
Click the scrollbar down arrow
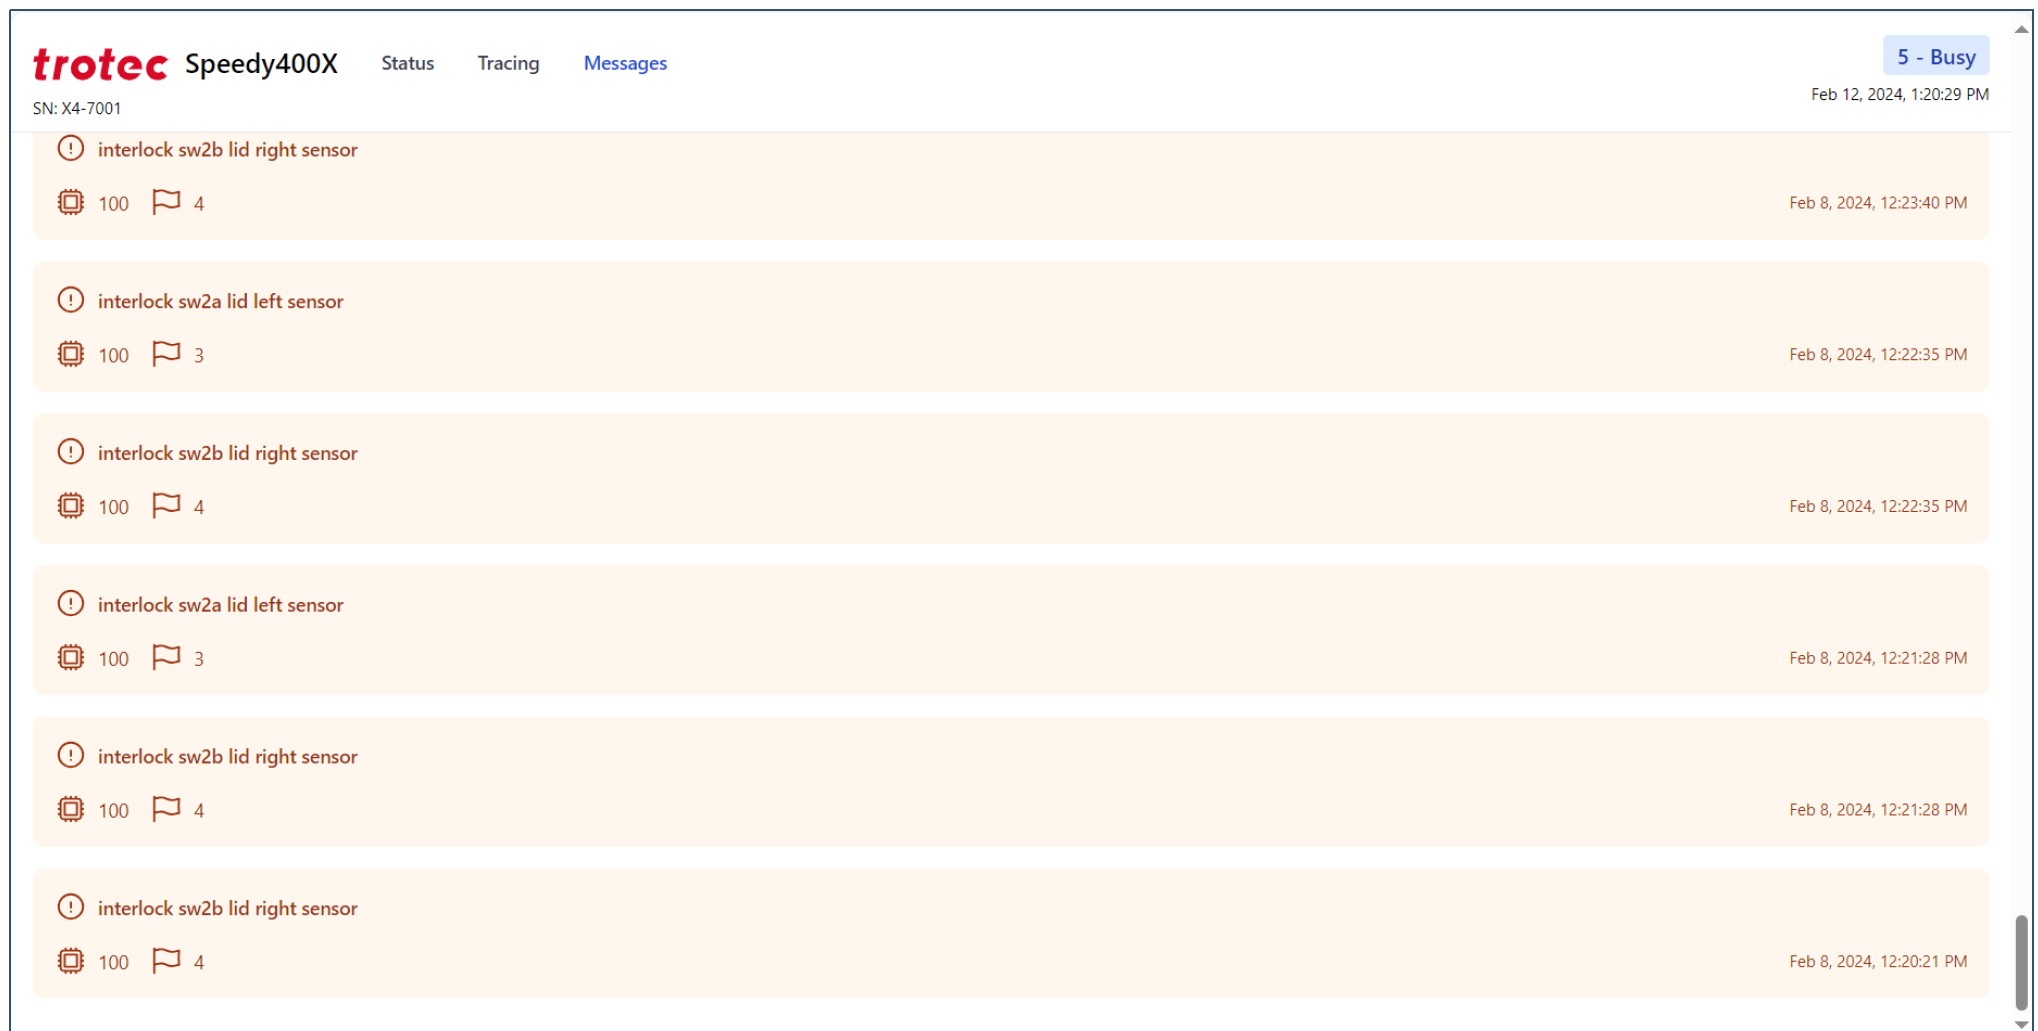(2021, 1023)
